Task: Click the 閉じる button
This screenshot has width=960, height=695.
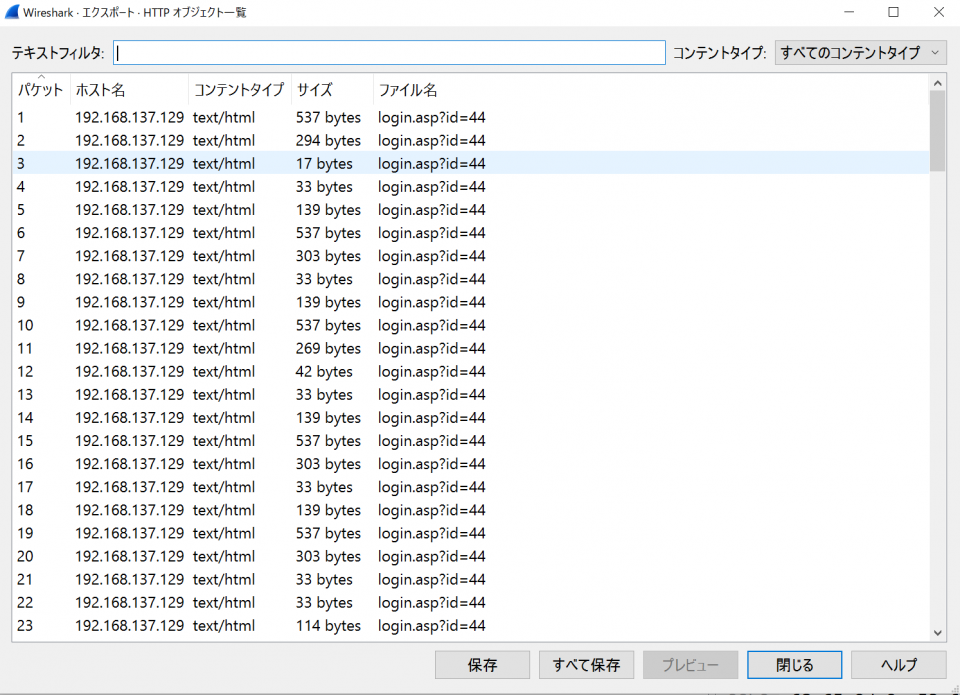Action: (795, 665)
